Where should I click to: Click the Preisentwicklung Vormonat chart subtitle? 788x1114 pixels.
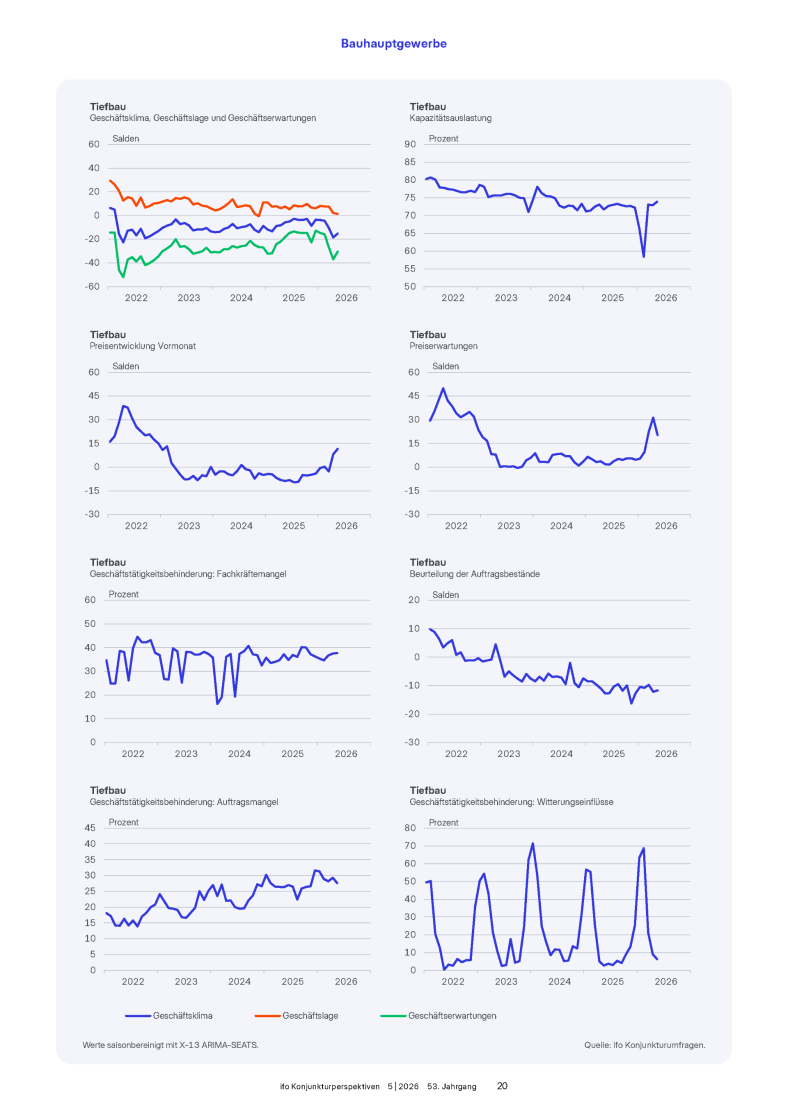(143, 346)
